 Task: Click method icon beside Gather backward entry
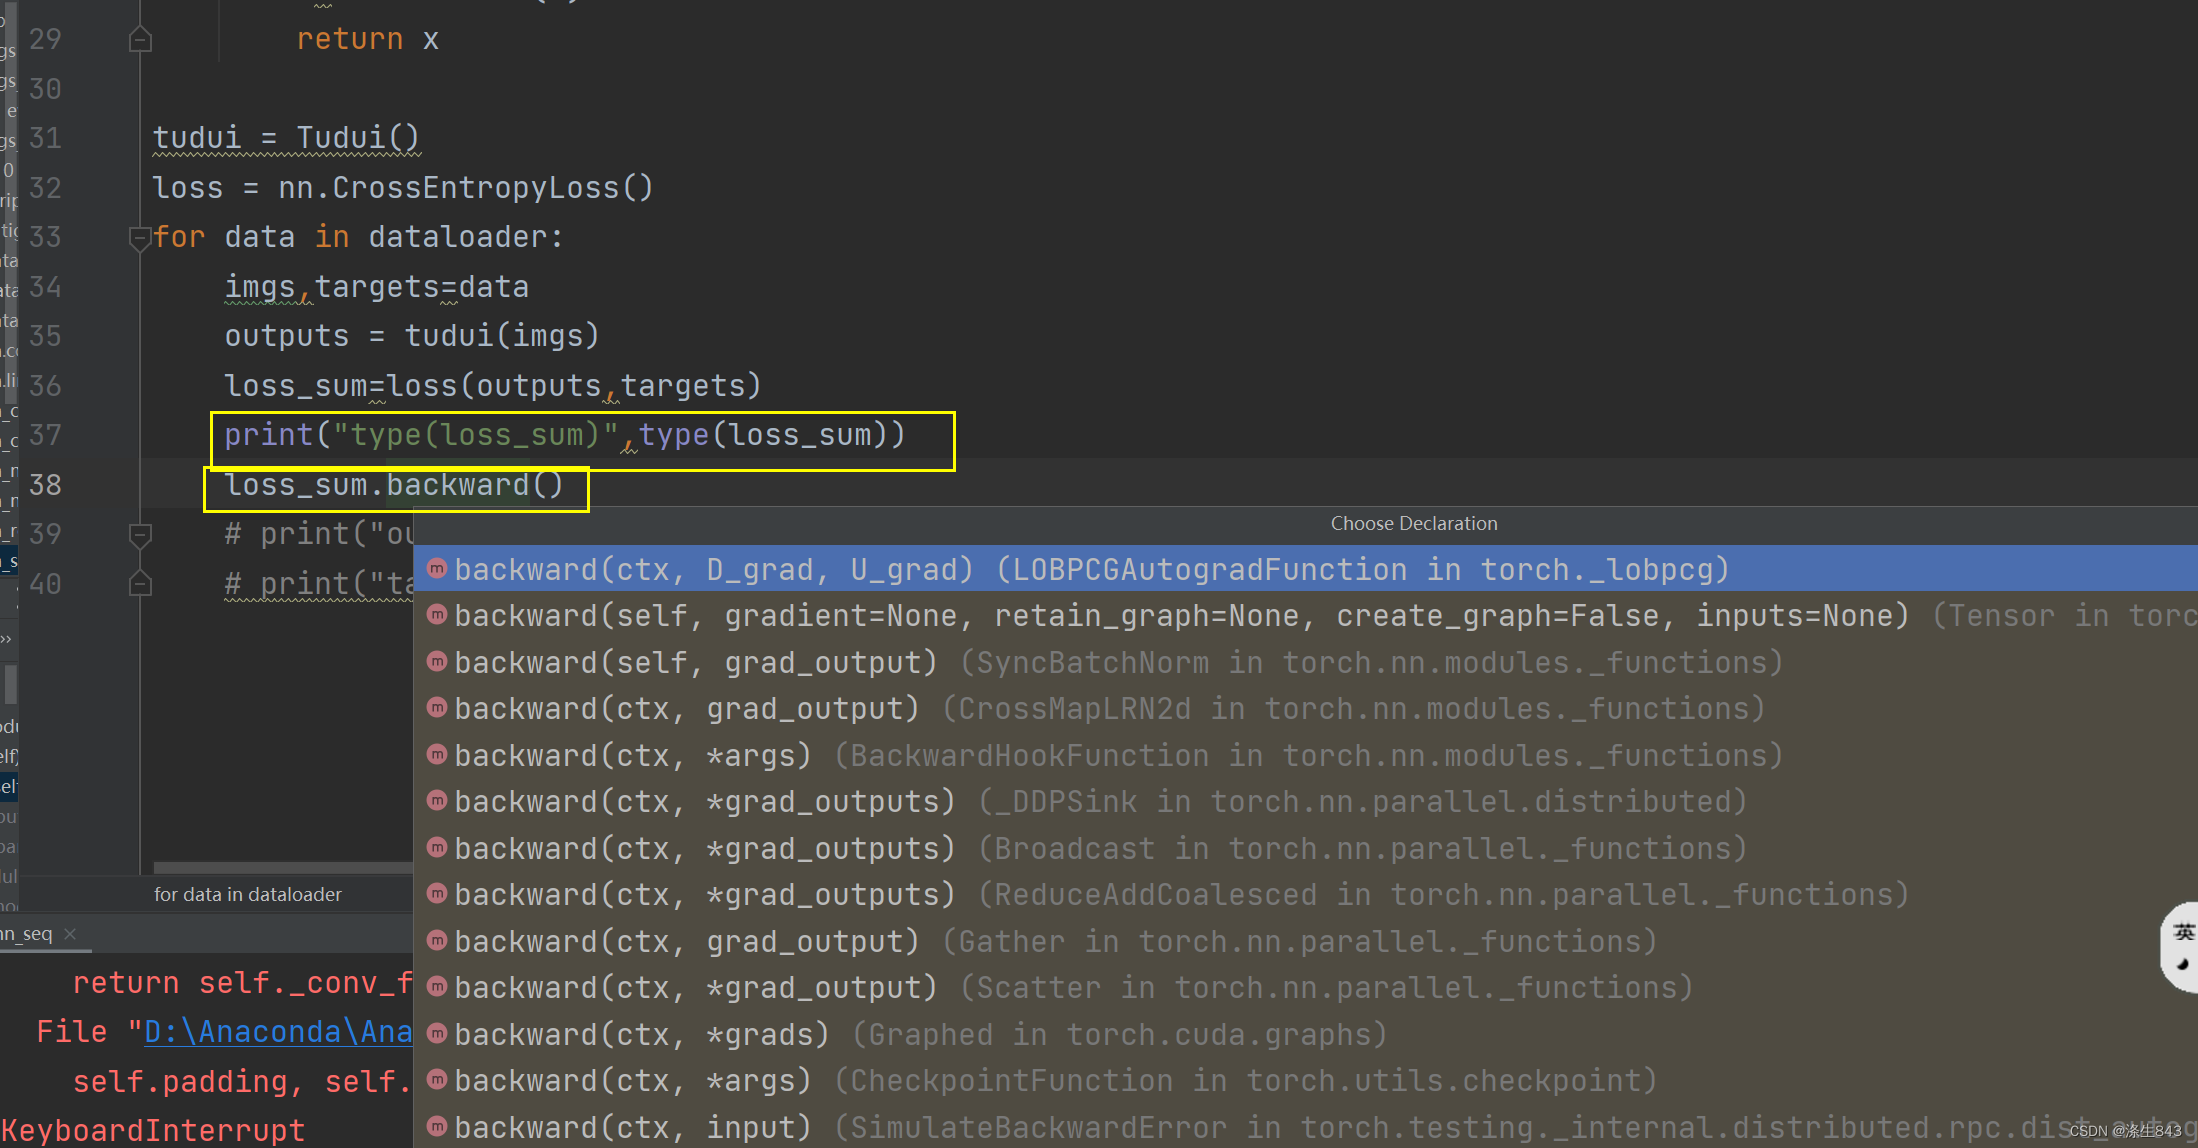pos(436,941)
